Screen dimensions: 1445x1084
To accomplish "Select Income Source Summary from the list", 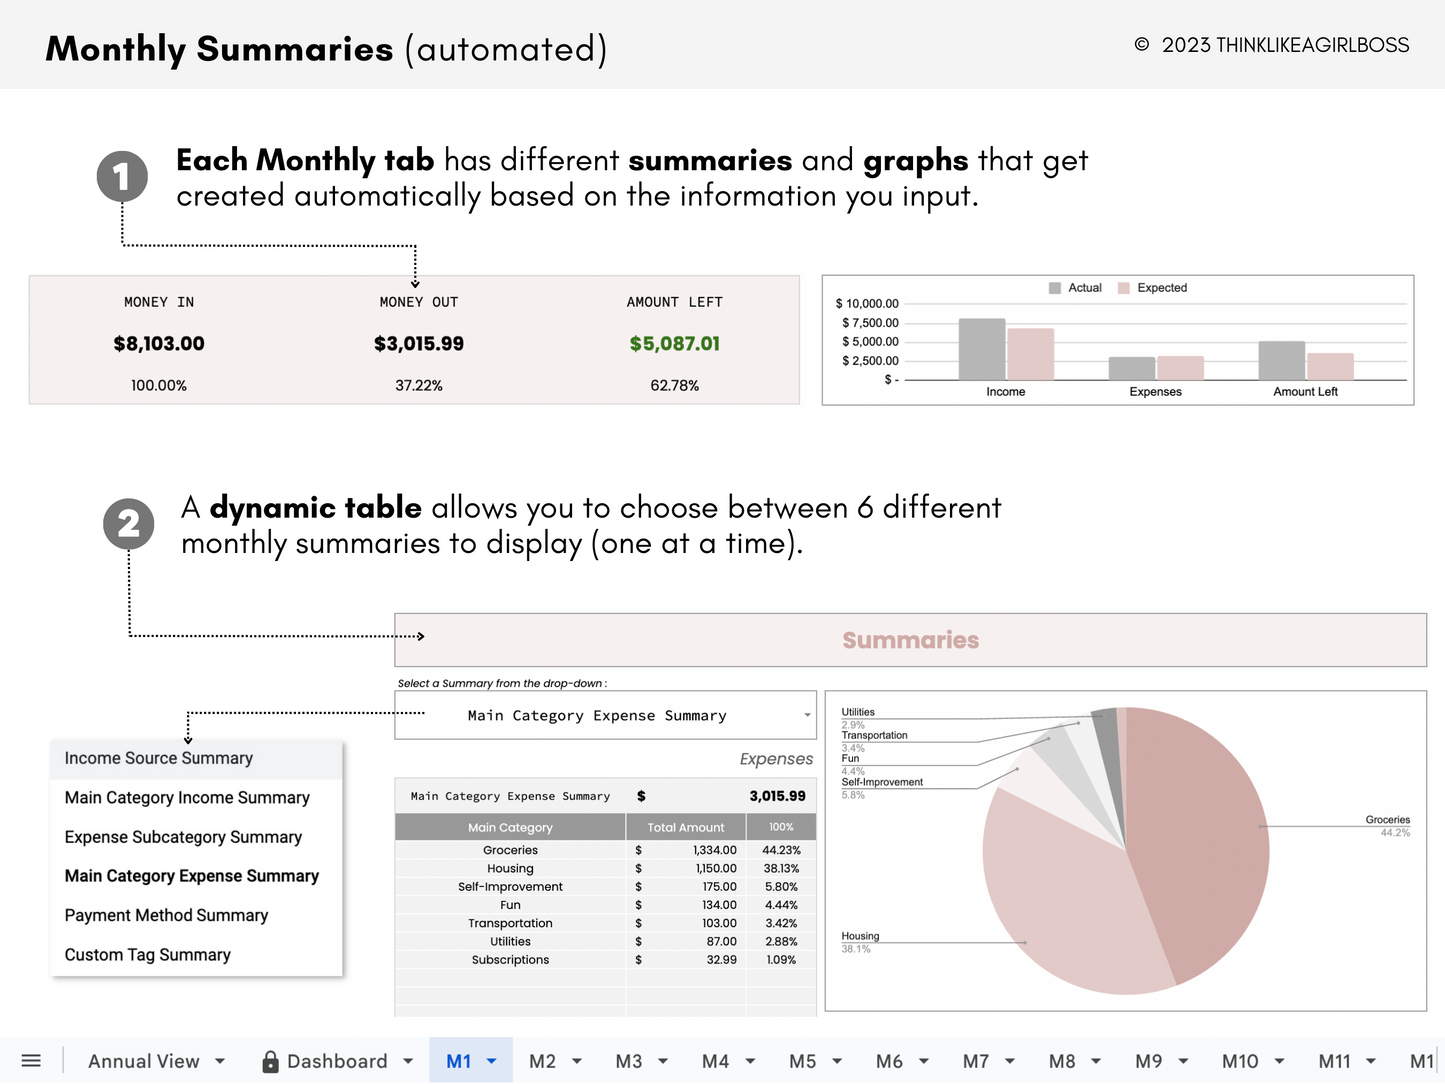I will coord(158,758).
